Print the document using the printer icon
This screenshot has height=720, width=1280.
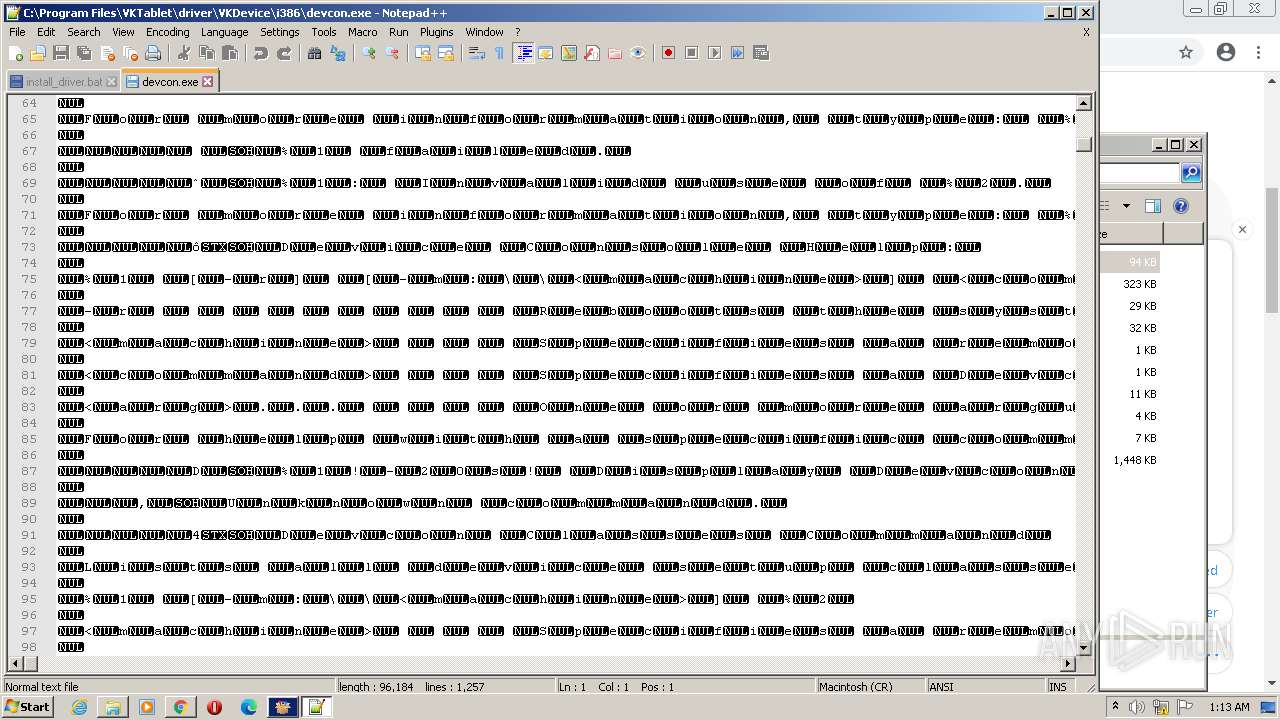(x=153, y=53)
